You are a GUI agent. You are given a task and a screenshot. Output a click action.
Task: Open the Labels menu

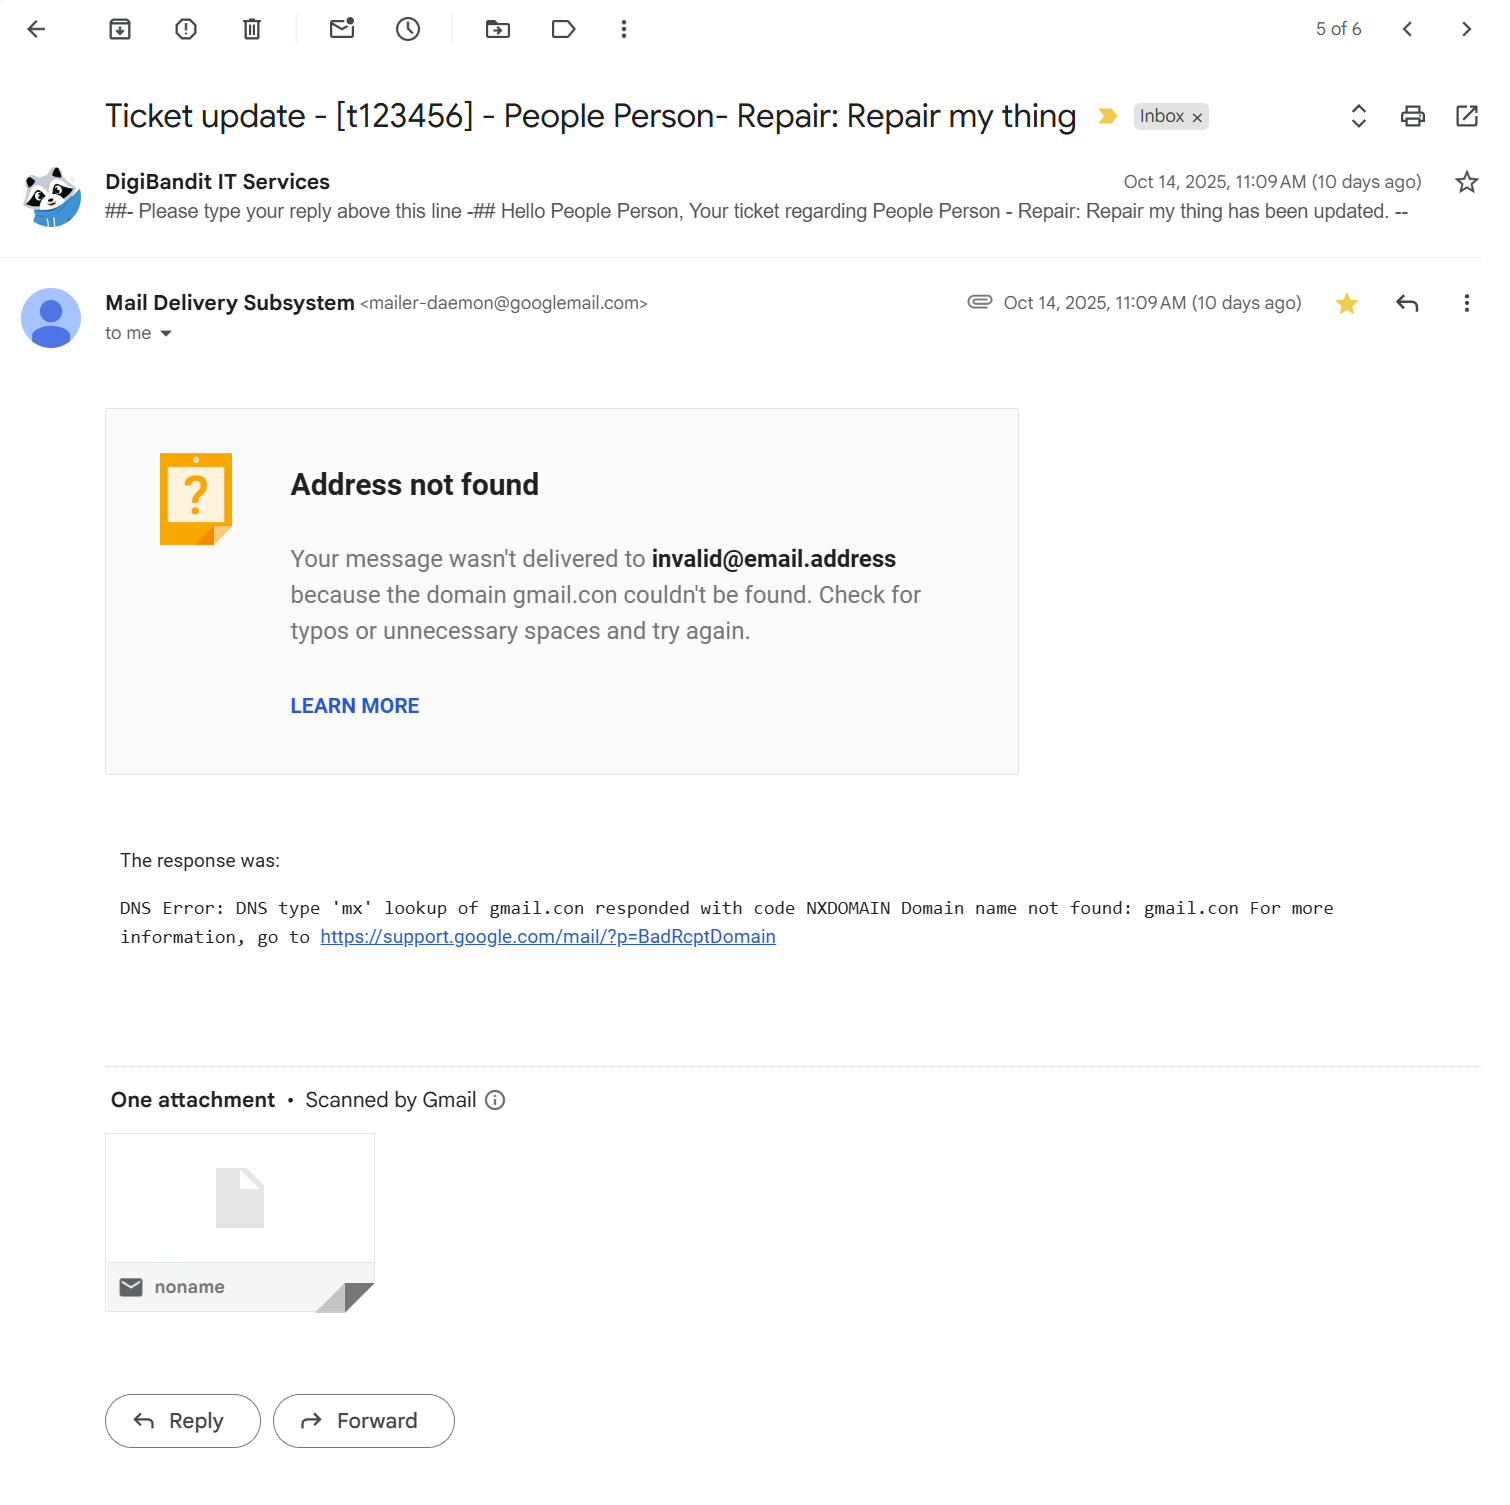564,29
